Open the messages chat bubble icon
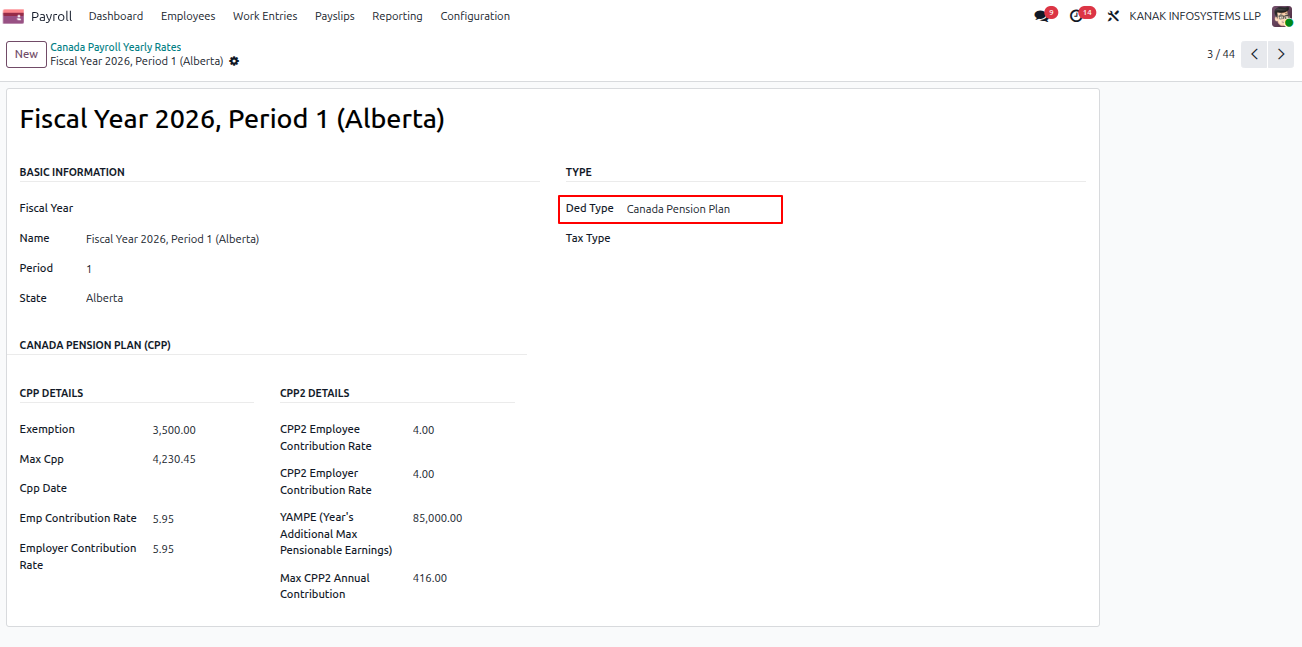 click(1041, 16)
